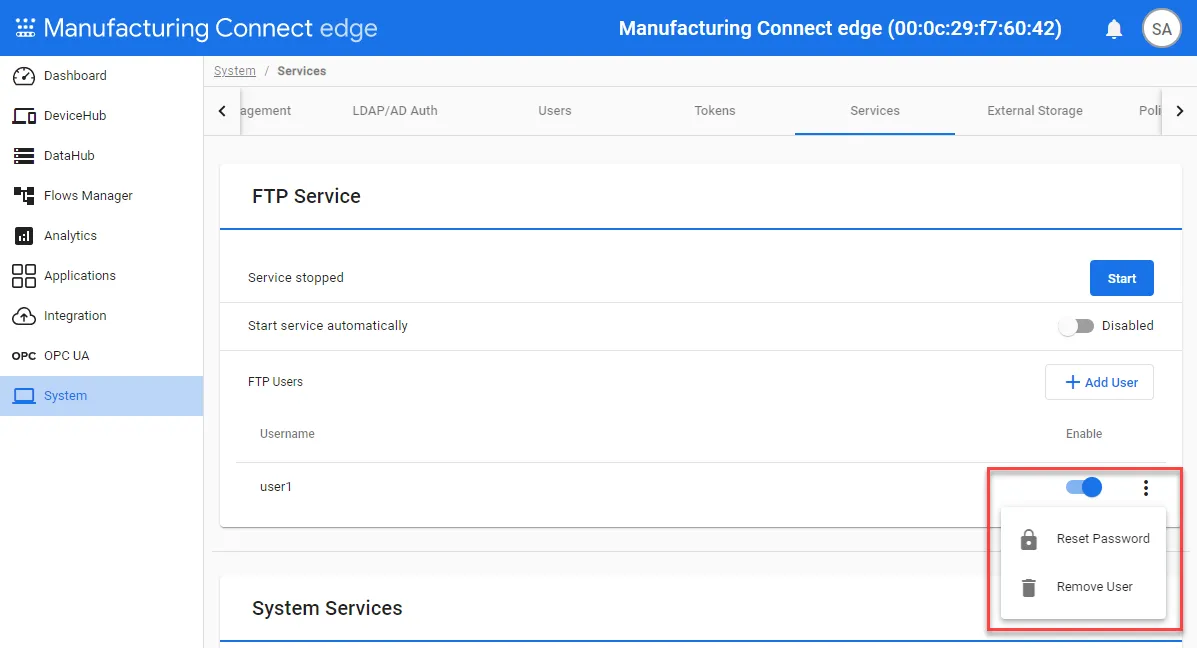Open the three-dot menu for user1
This screenshot has height=648, width=1197.
(1145, 488)
